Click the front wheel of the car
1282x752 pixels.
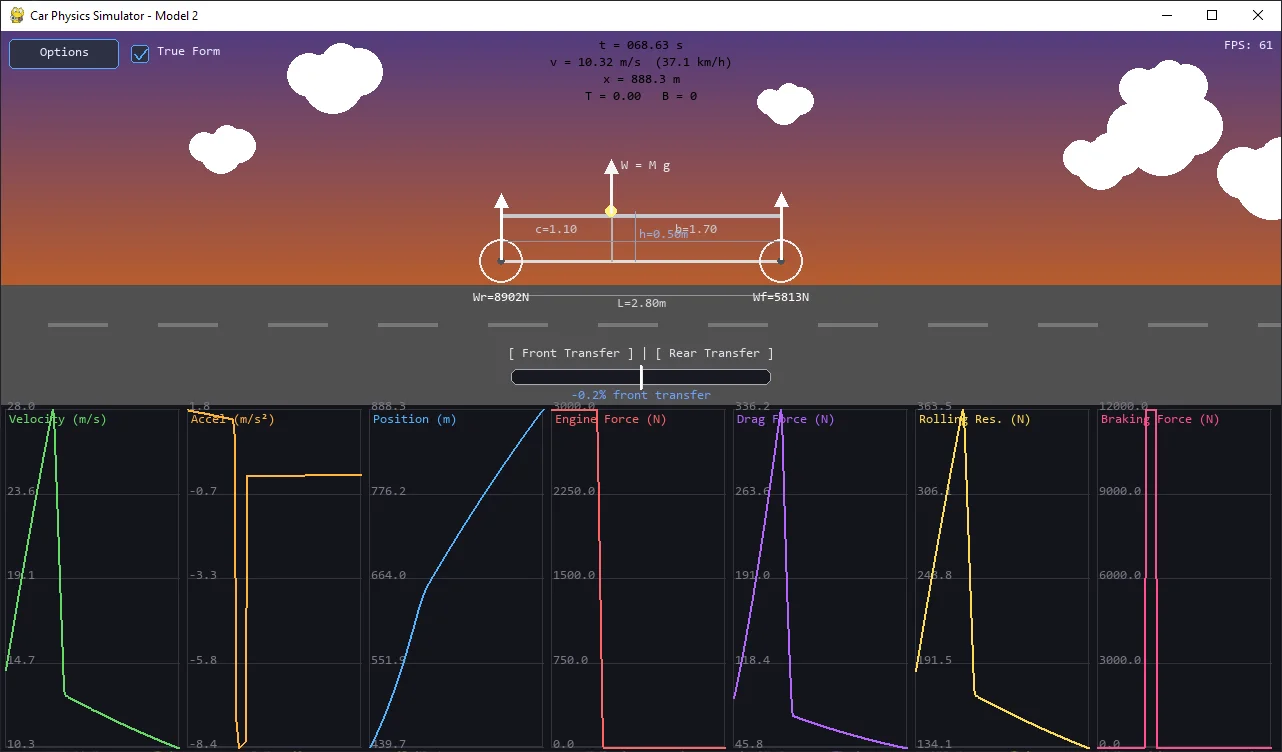pos(781,261)
